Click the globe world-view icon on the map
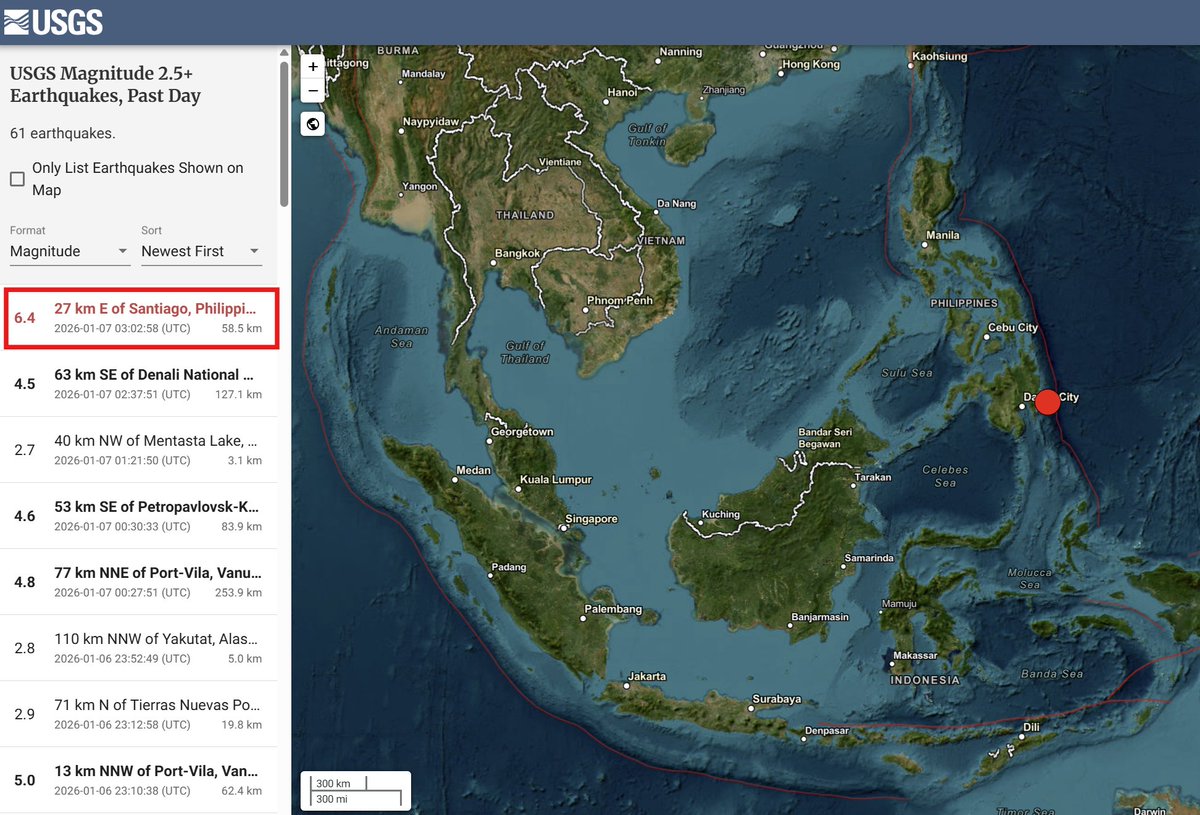1200x815 pixels. [x=313, y=124]
